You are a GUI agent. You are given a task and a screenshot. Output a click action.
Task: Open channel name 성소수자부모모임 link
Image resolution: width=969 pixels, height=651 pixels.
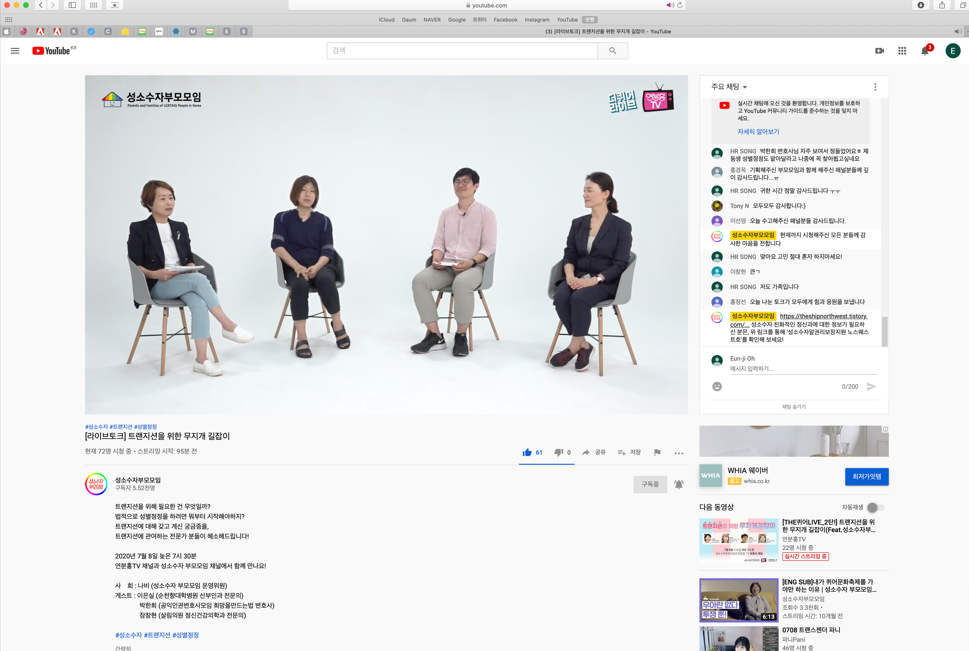[138, 480]
